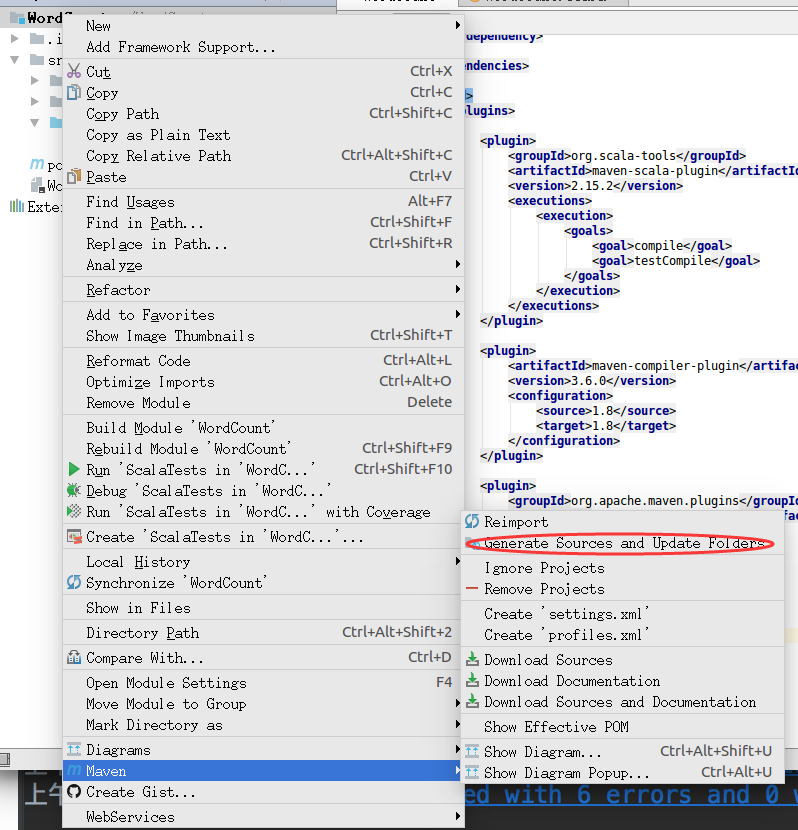
Task: Select Create 'settings.xml'
Action: (622, 614)
